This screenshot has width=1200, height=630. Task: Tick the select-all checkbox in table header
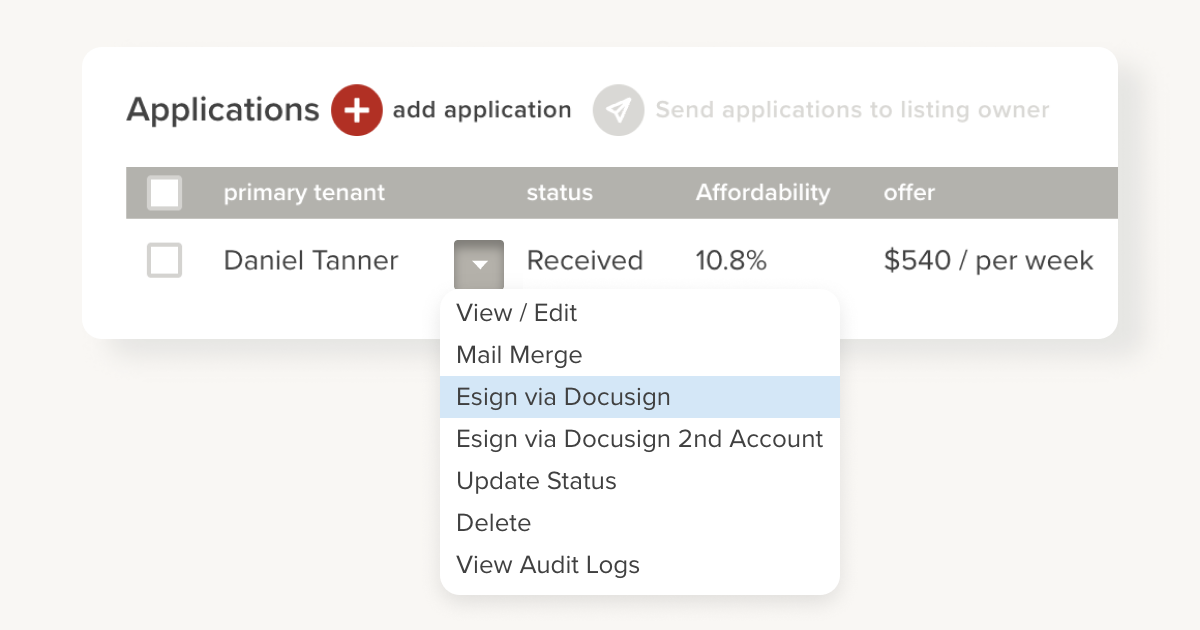pos(164,193)
